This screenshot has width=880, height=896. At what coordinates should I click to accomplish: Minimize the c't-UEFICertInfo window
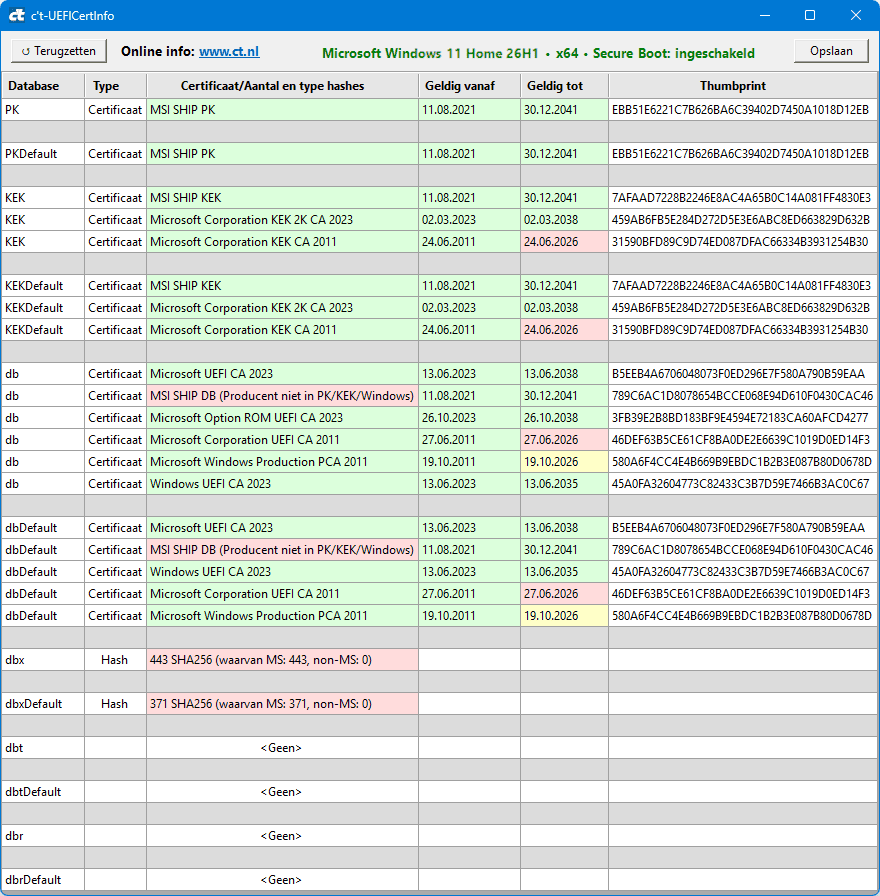click(x=765, y=15)
